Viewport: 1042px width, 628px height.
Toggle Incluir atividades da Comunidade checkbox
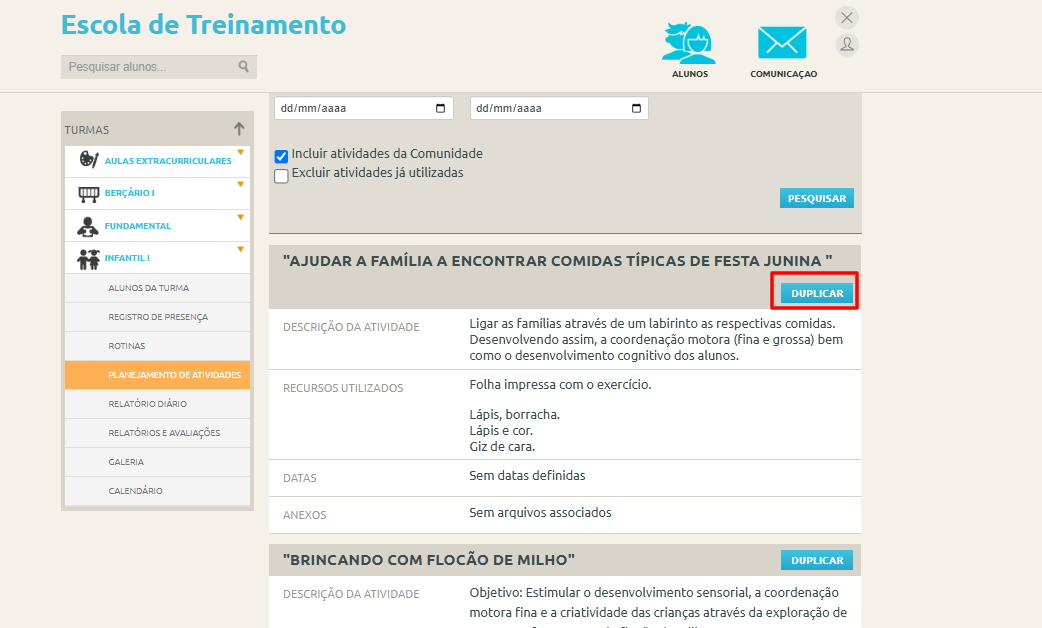click(281, 156)
